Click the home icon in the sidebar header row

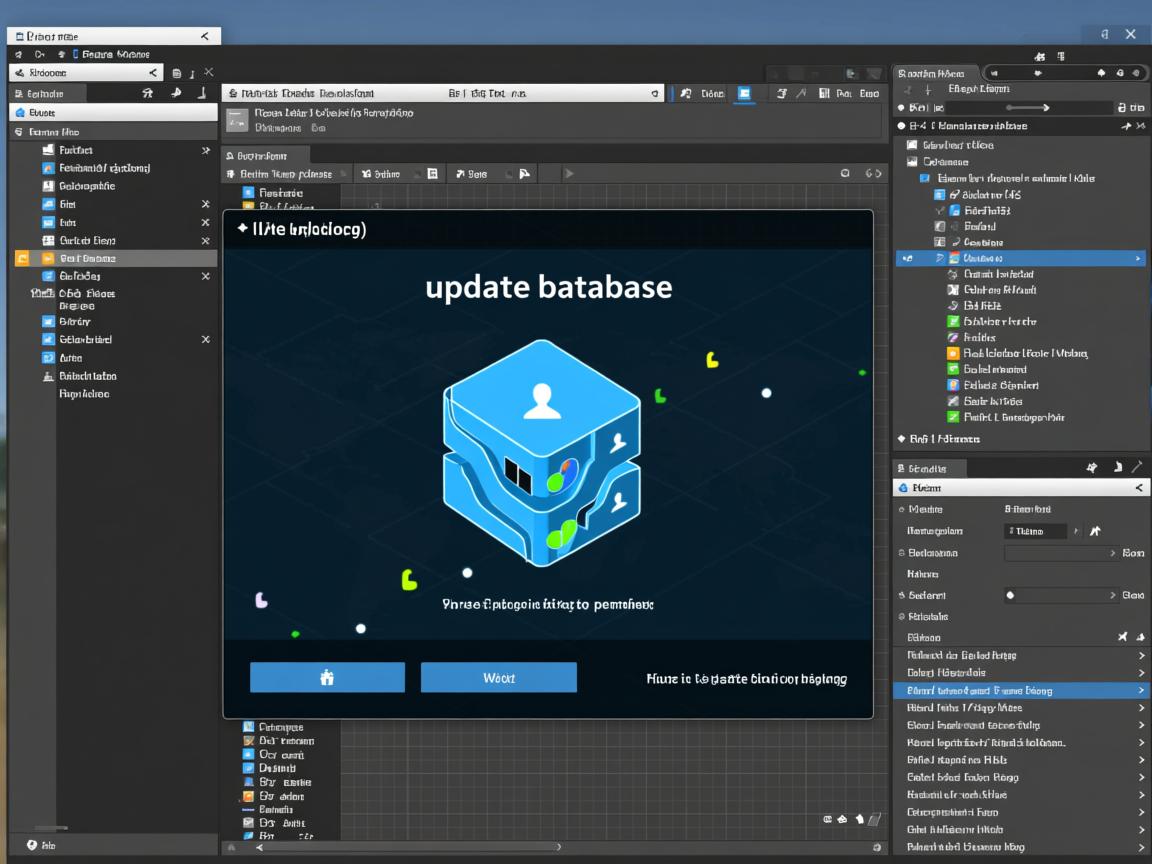click(148, 93)
